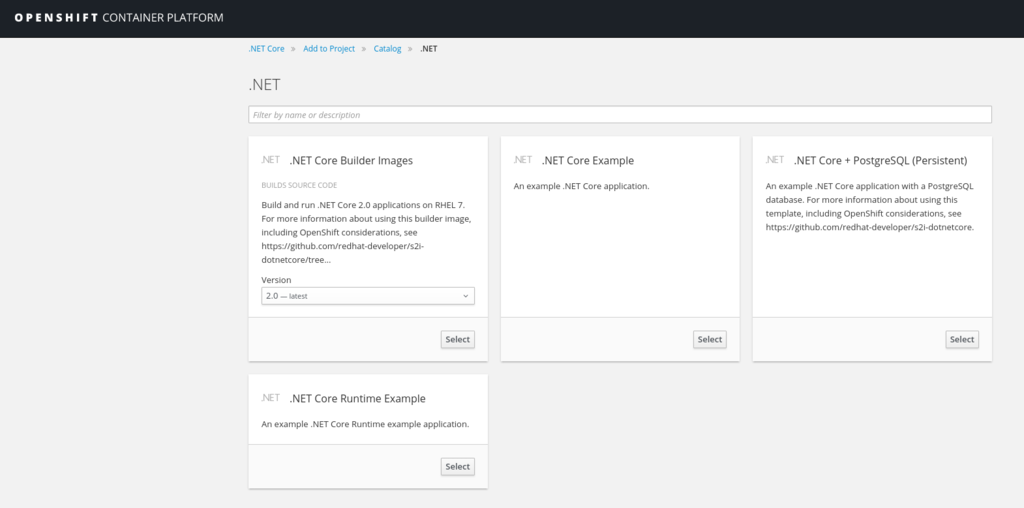Focus the Filter by name or description field
This screenshot has height=508, width=1024.
(x=620, y=114)
